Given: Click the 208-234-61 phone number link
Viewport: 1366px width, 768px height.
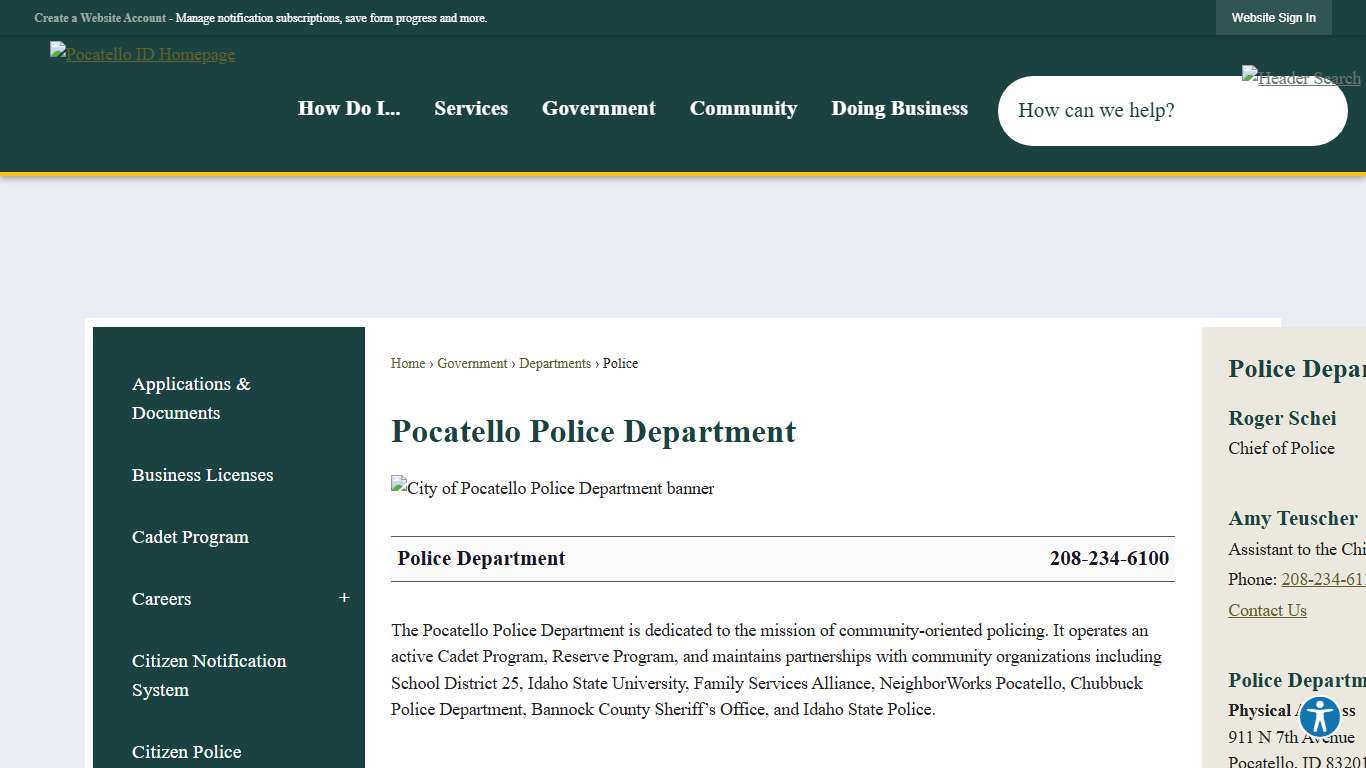Looking at the screenshot, I should [1323, 579].
